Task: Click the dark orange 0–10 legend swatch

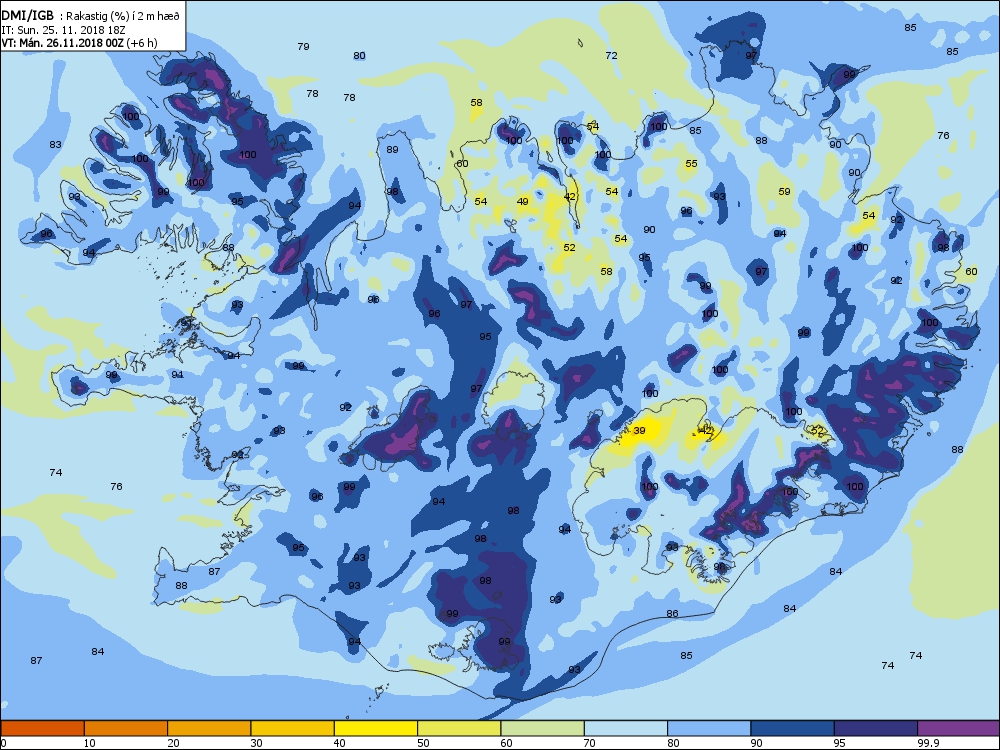Action: coord(42,728)
